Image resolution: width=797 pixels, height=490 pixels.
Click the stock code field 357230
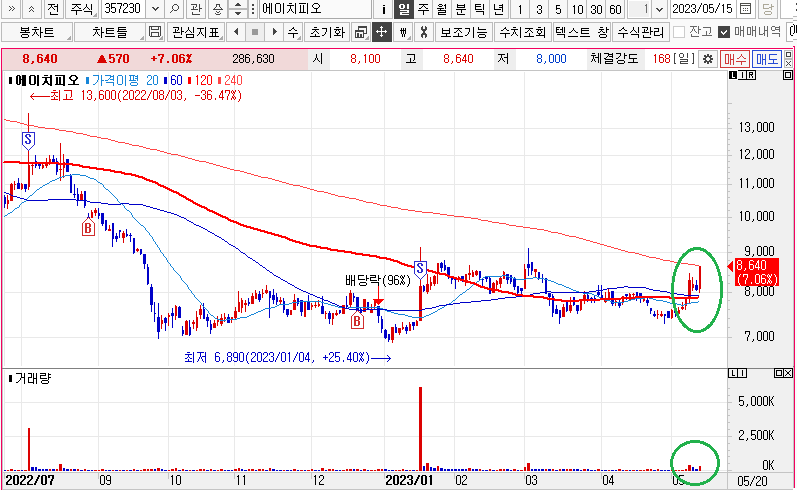(x=125, y=9)
